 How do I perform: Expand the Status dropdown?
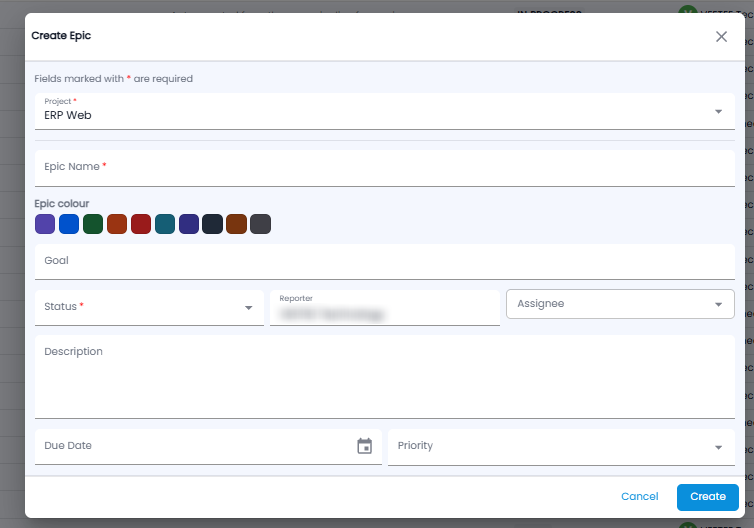click(x=149, y=308)
